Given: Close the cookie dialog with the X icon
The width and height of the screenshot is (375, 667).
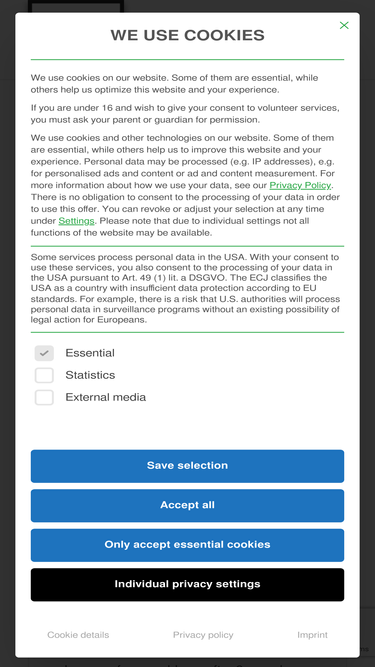Looking at the screenshot, I should point(344,26).
